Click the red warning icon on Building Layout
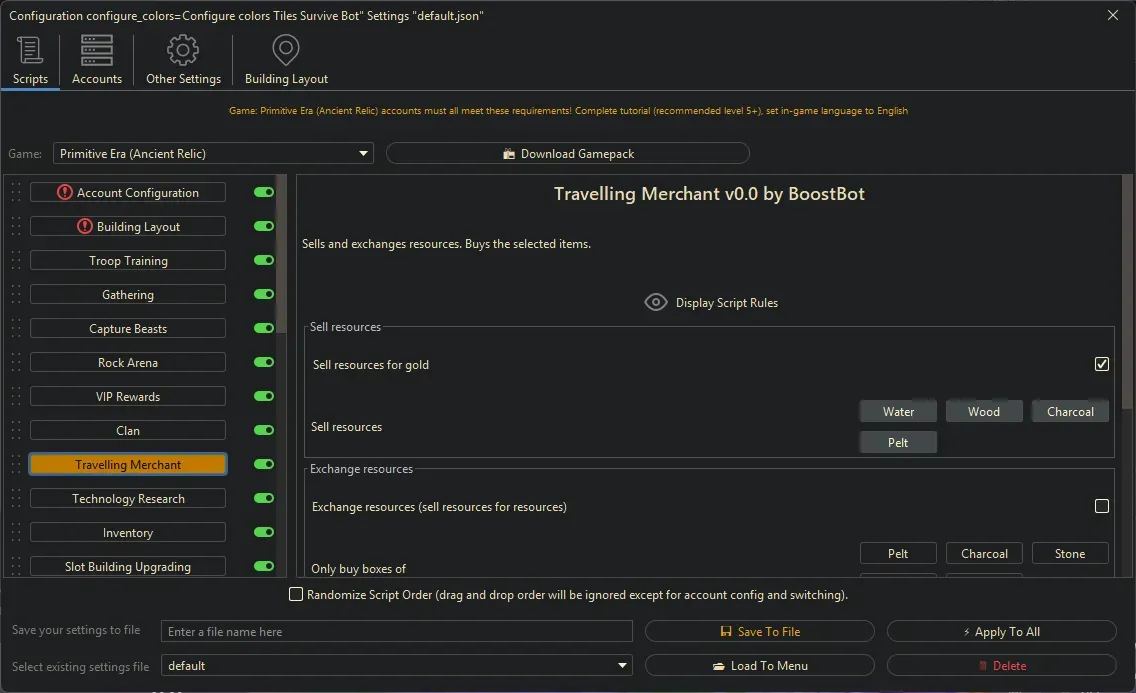1136x693 pixels. coord(85,226)
